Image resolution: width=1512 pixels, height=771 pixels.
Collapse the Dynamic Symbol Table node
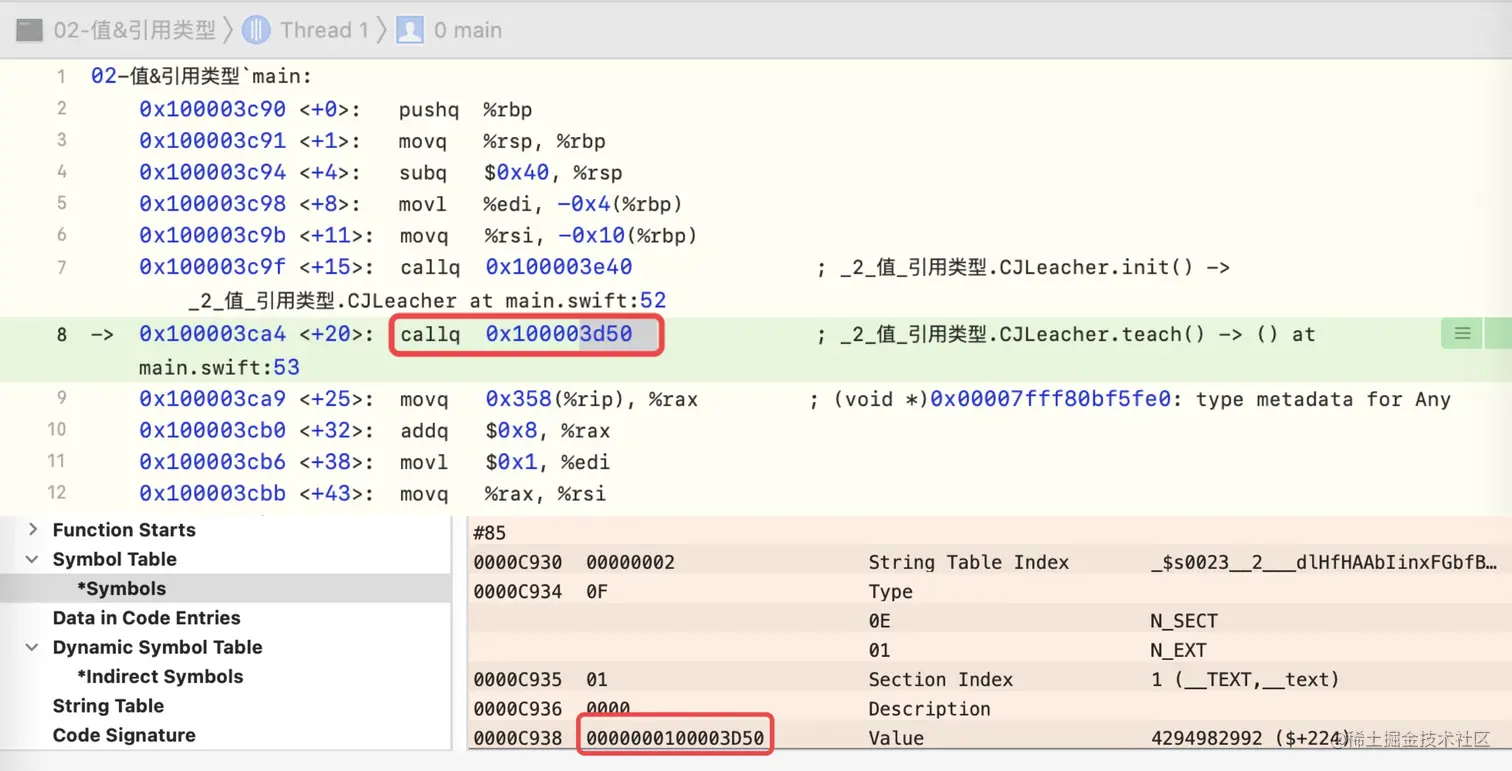click(33, 647)
